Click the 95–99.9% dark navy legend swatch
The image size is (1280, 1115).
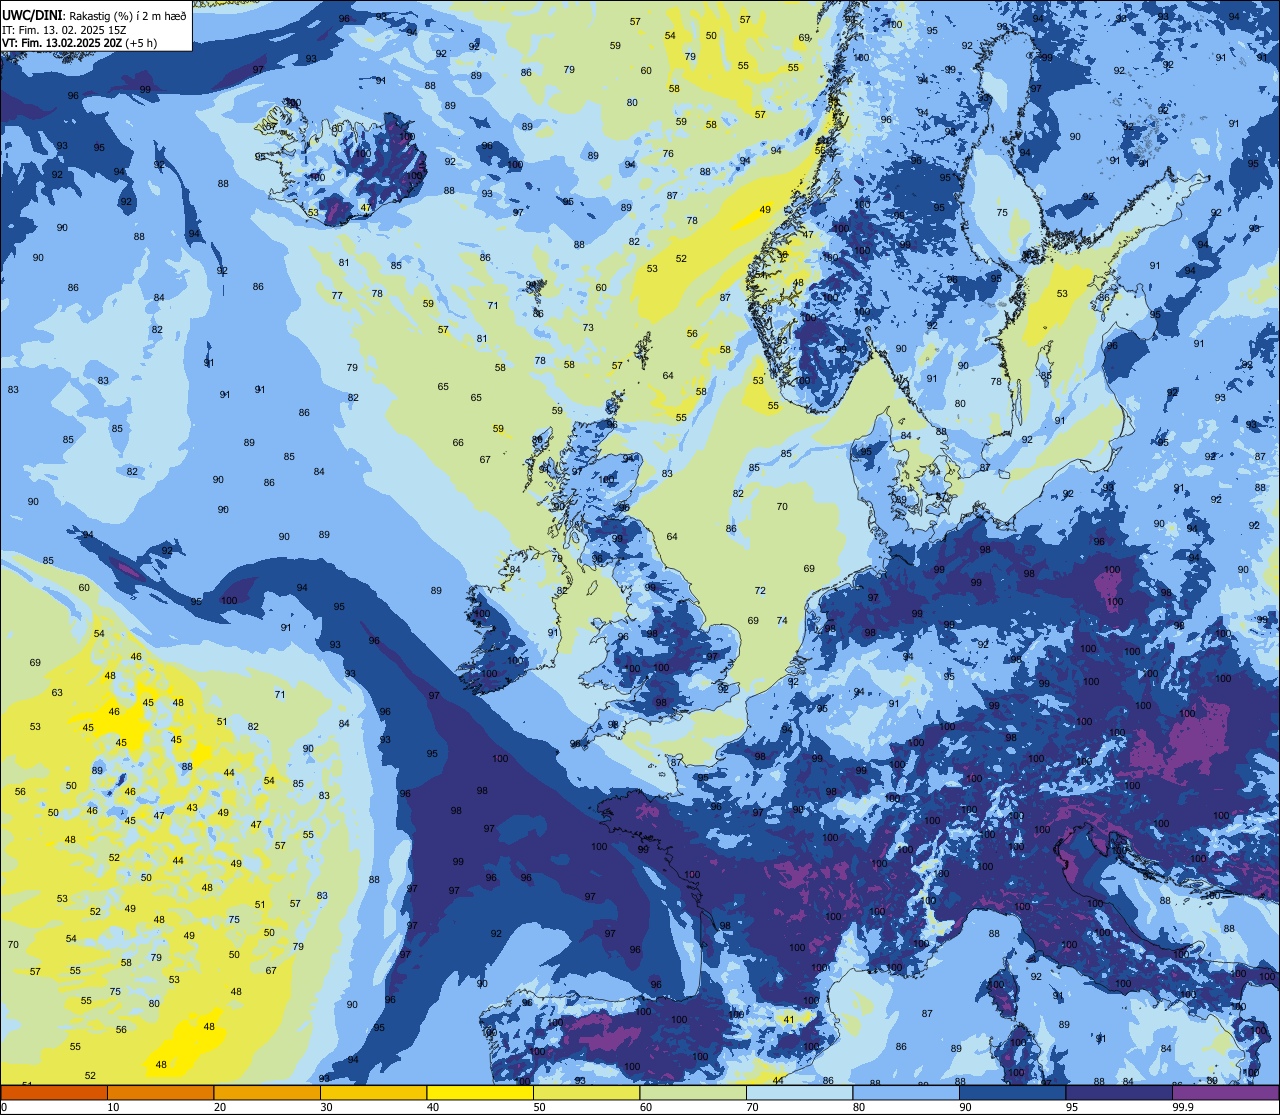click(x=1119, y=1092)
